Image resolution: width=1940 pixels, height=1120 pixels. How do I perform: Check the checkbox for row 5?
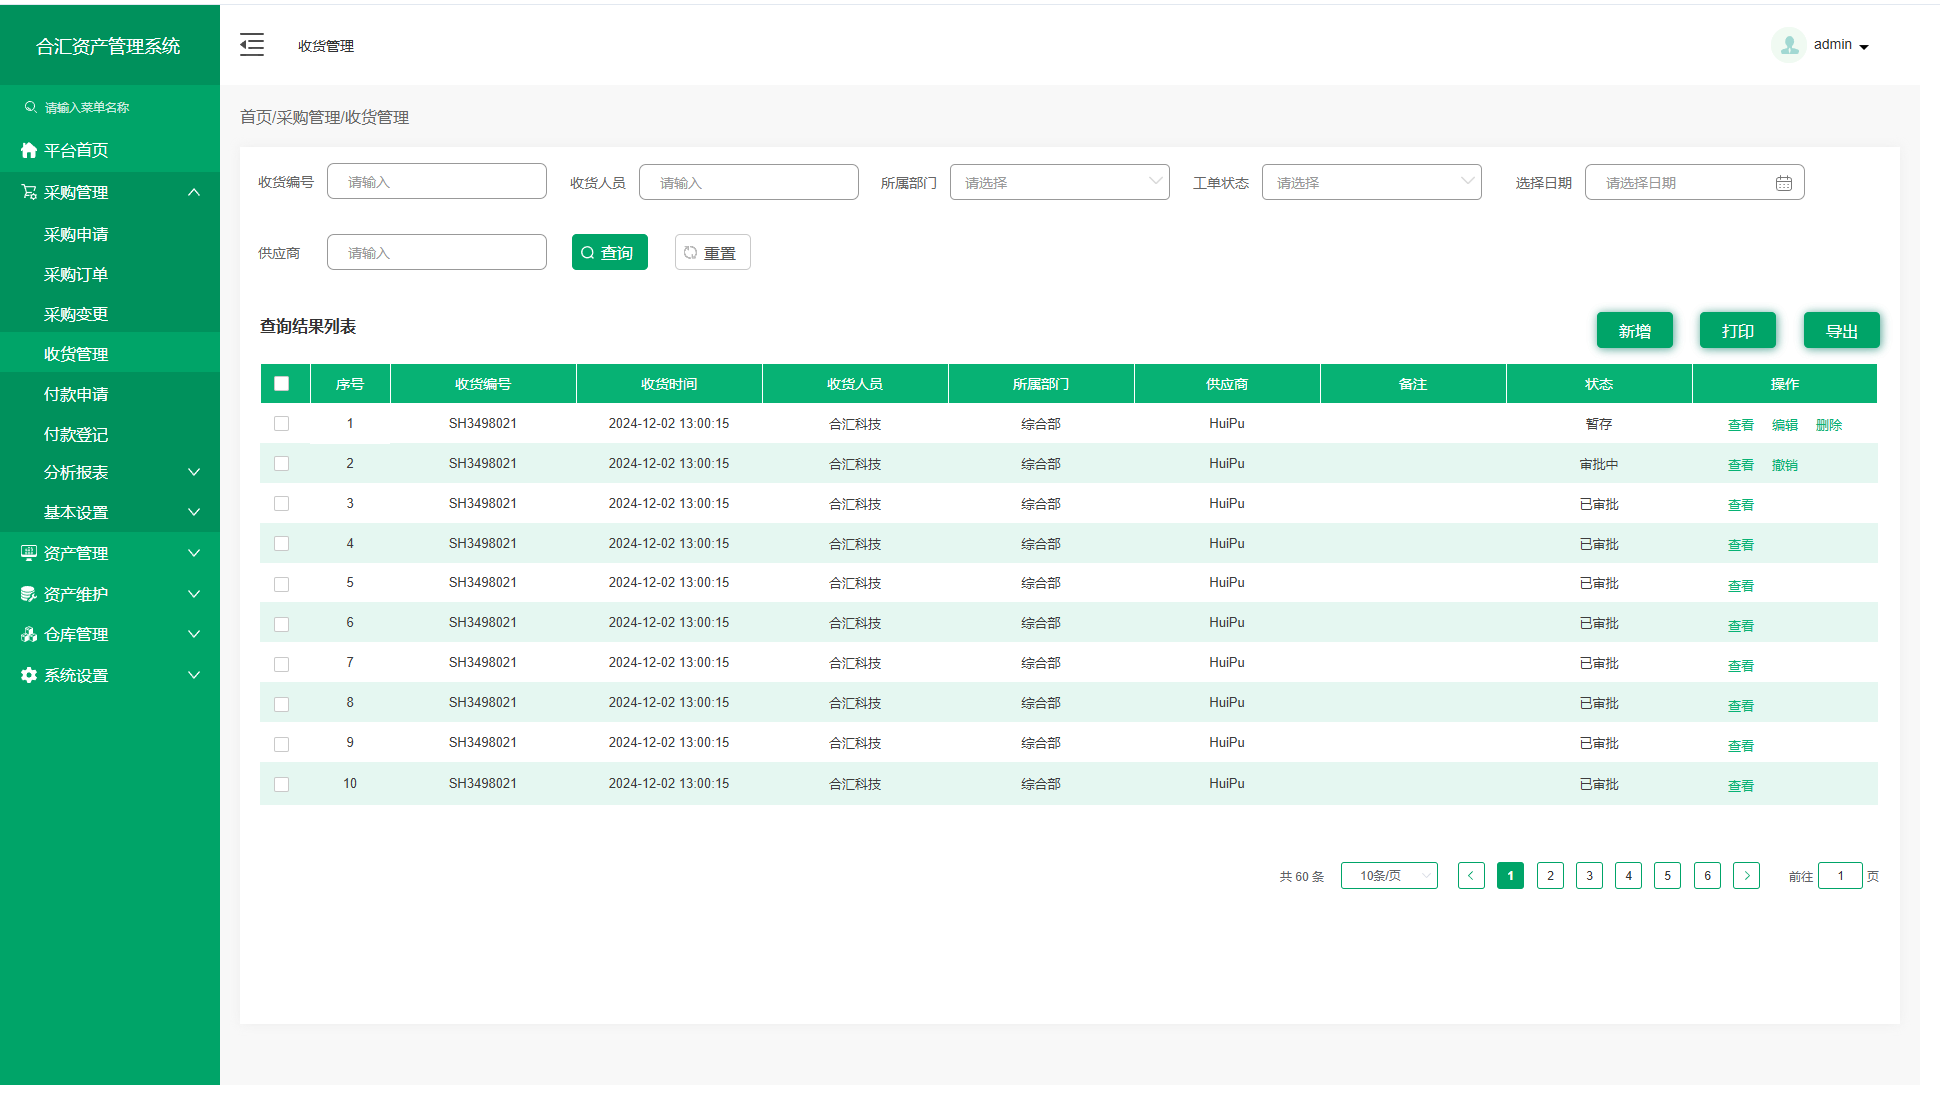pyautogui.click(x=281, y=584)
